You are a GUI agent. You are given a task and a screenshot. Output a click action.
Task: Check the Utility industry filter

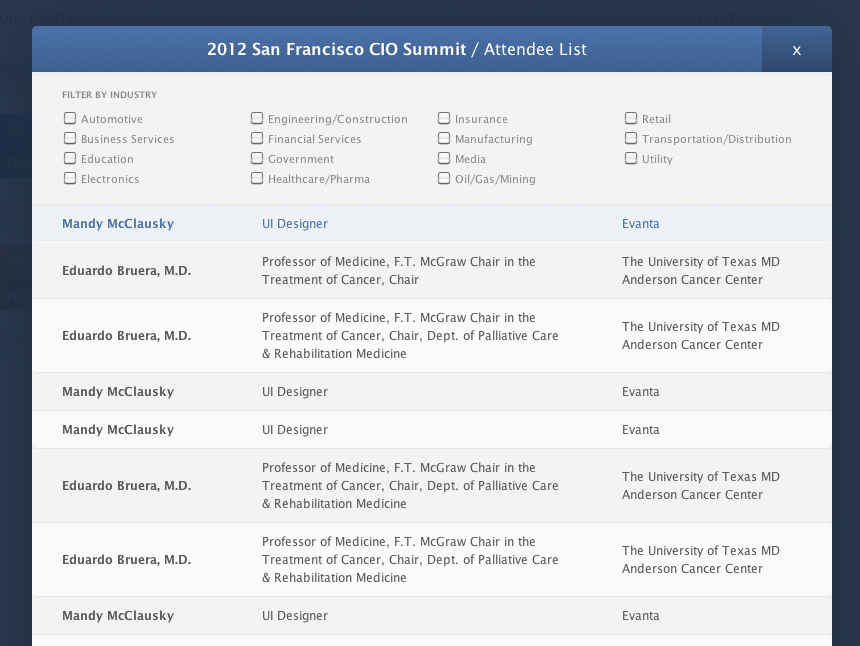(x=631, y=158)
